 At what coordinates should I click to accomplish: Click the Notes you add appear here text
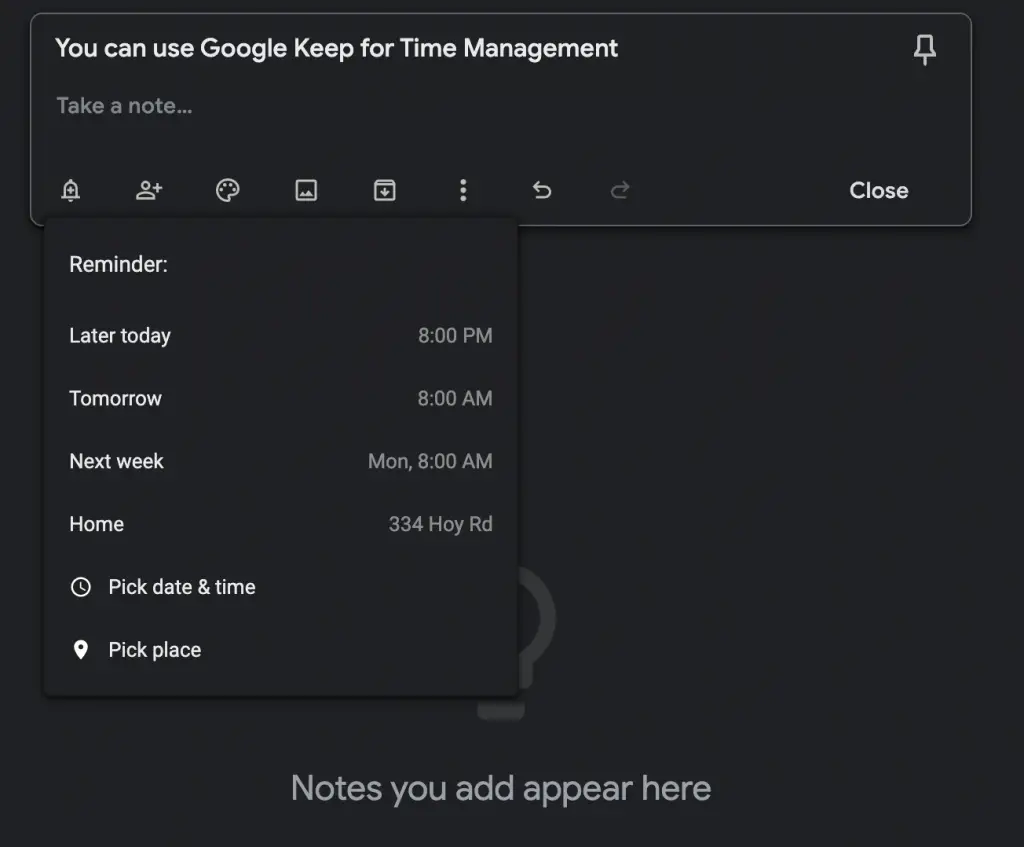point(501,788)
